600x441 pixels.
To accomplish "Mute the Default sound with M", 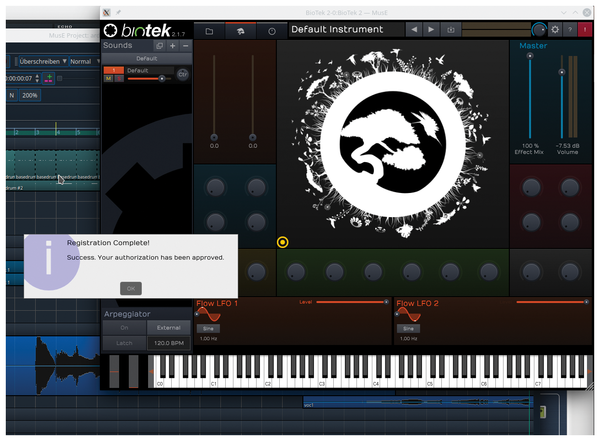I will 108,78.
